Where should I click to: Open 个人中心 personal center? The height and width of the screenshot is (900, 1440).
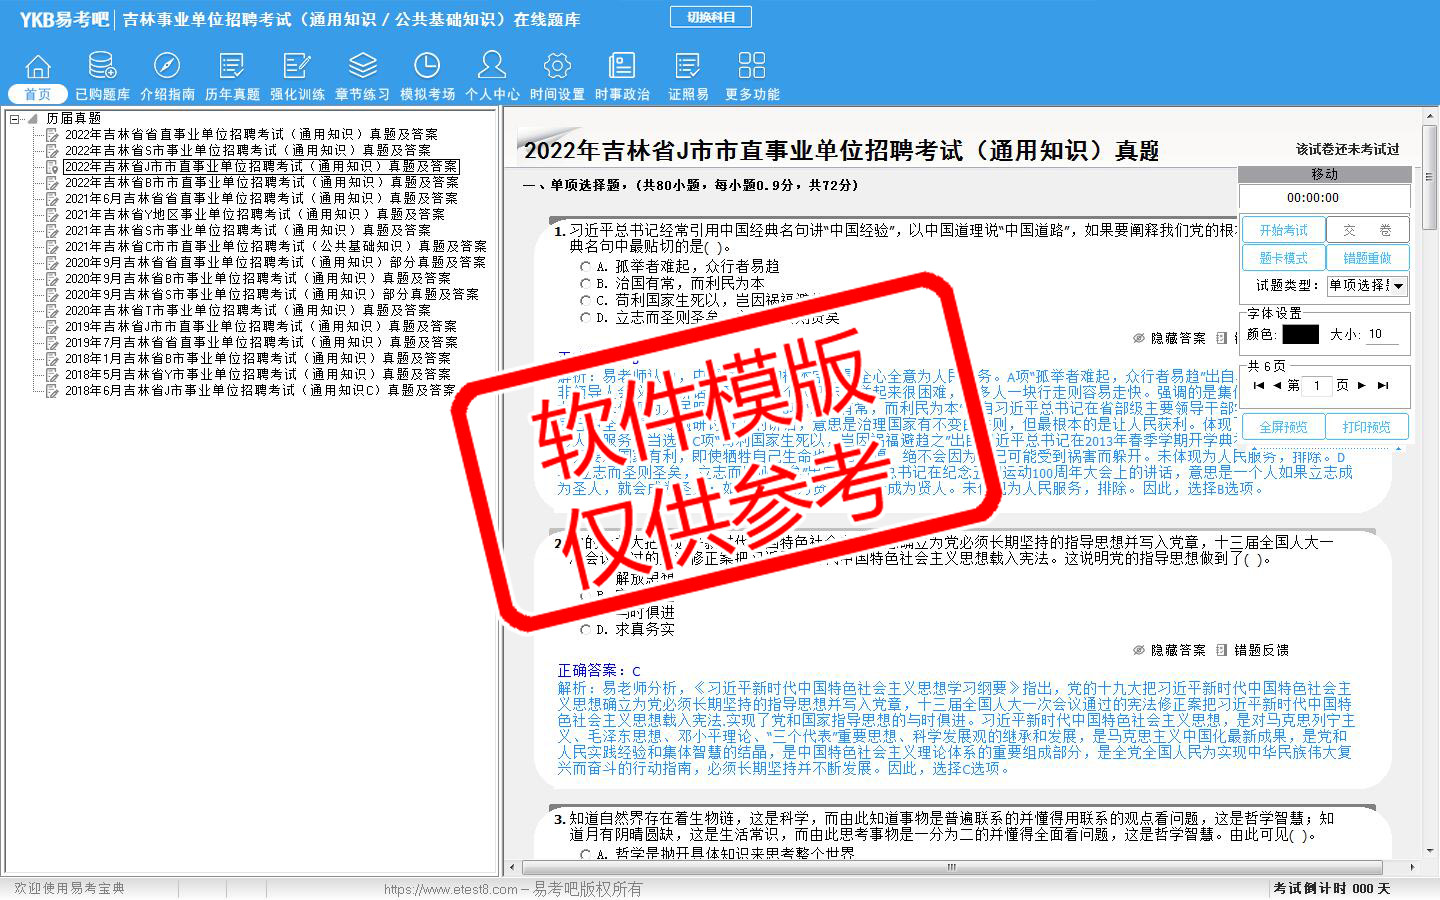(492, 76)
